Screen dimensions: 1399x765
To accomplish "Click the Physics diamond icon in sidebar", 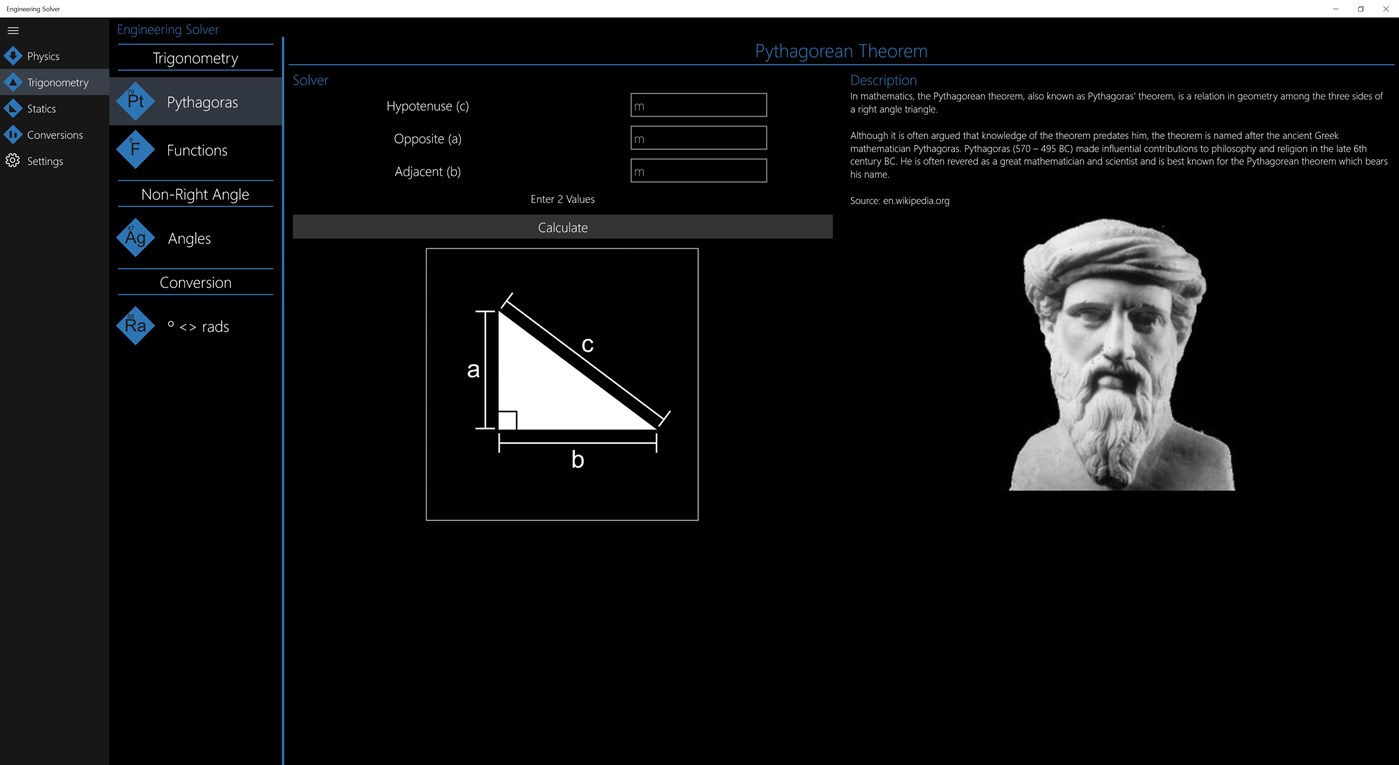I will point(13,56).
